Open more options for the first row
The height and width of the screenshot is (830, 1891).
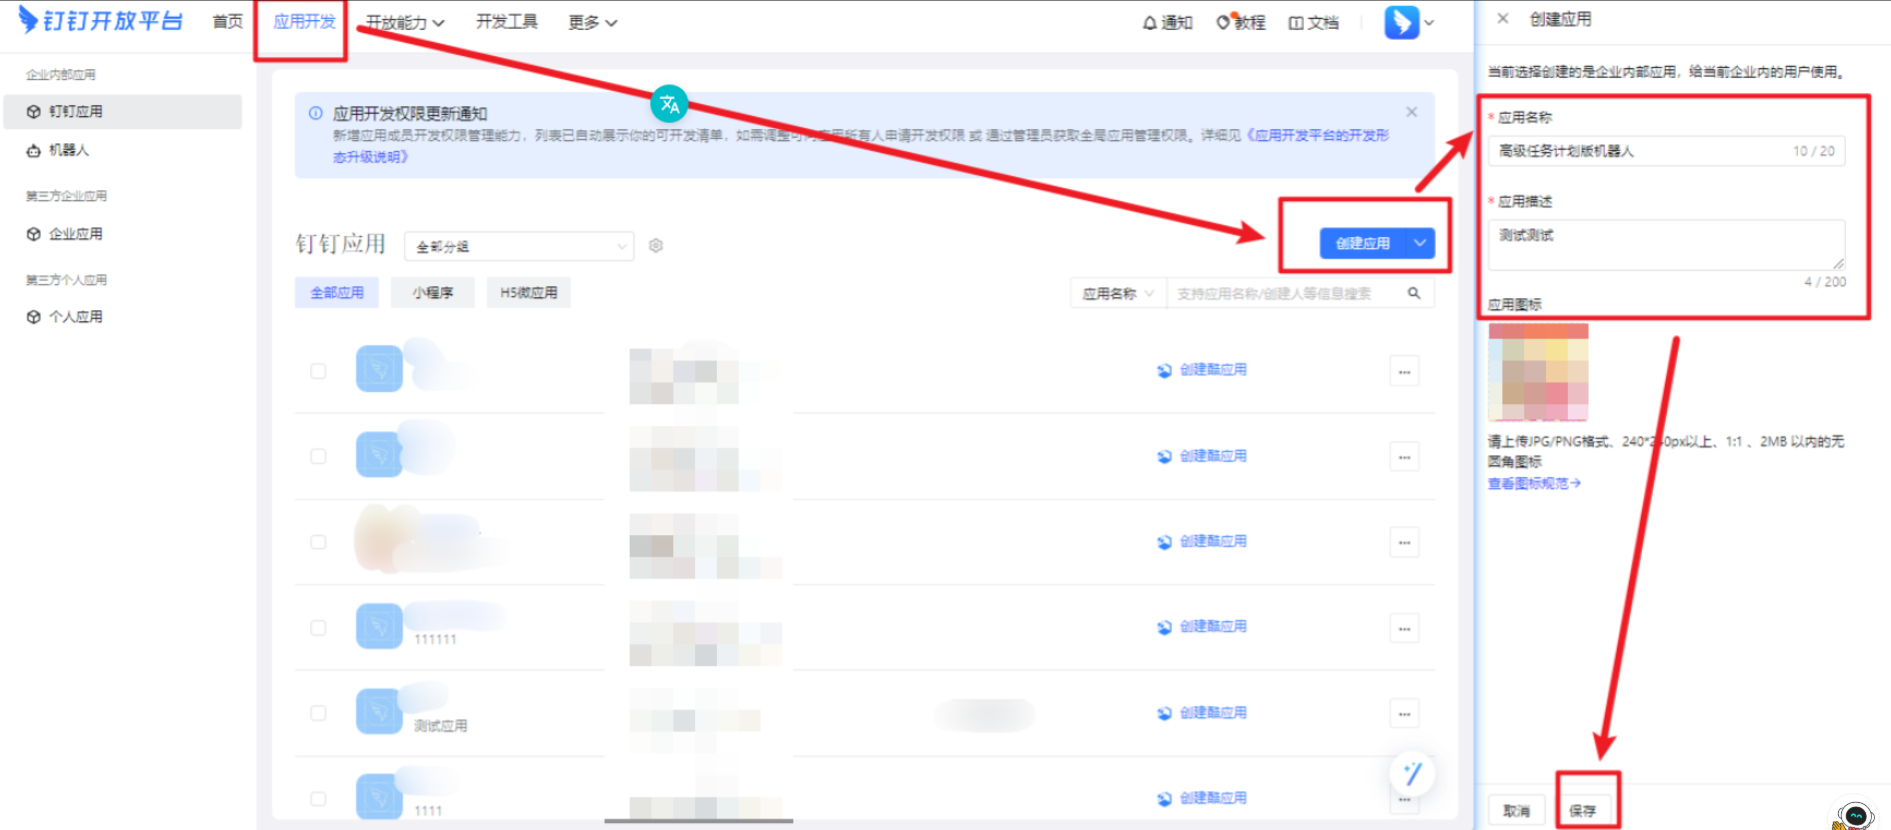coord(1404,372)
